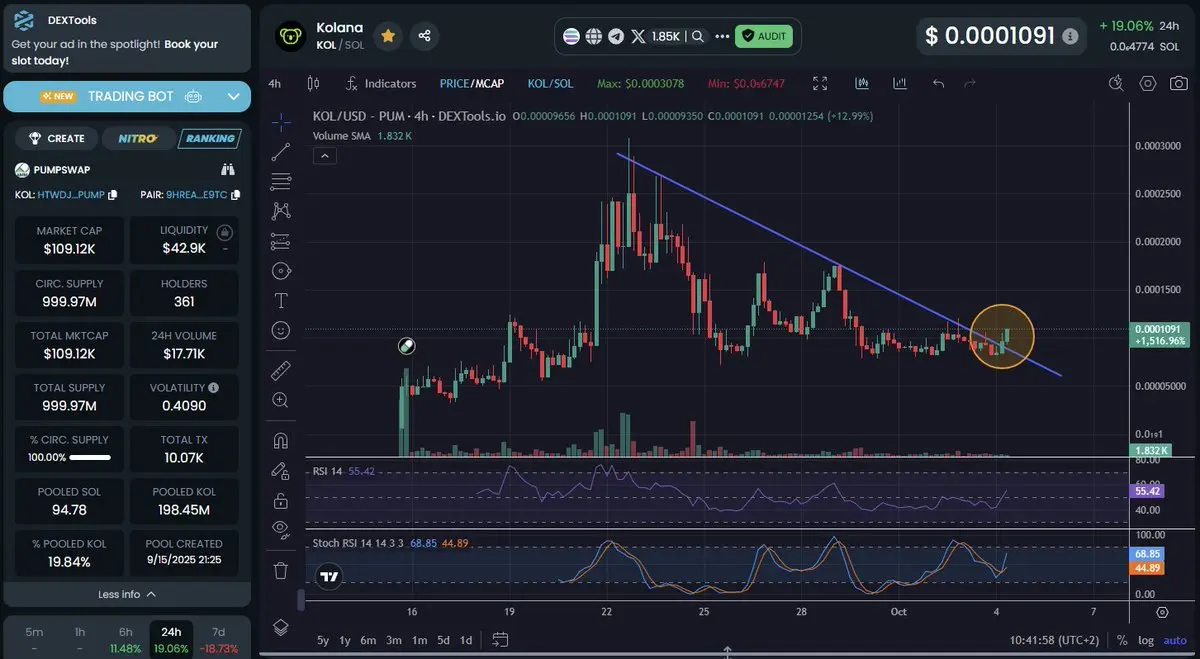Show price info icon beside $0.0001091

click(1071, 36)
